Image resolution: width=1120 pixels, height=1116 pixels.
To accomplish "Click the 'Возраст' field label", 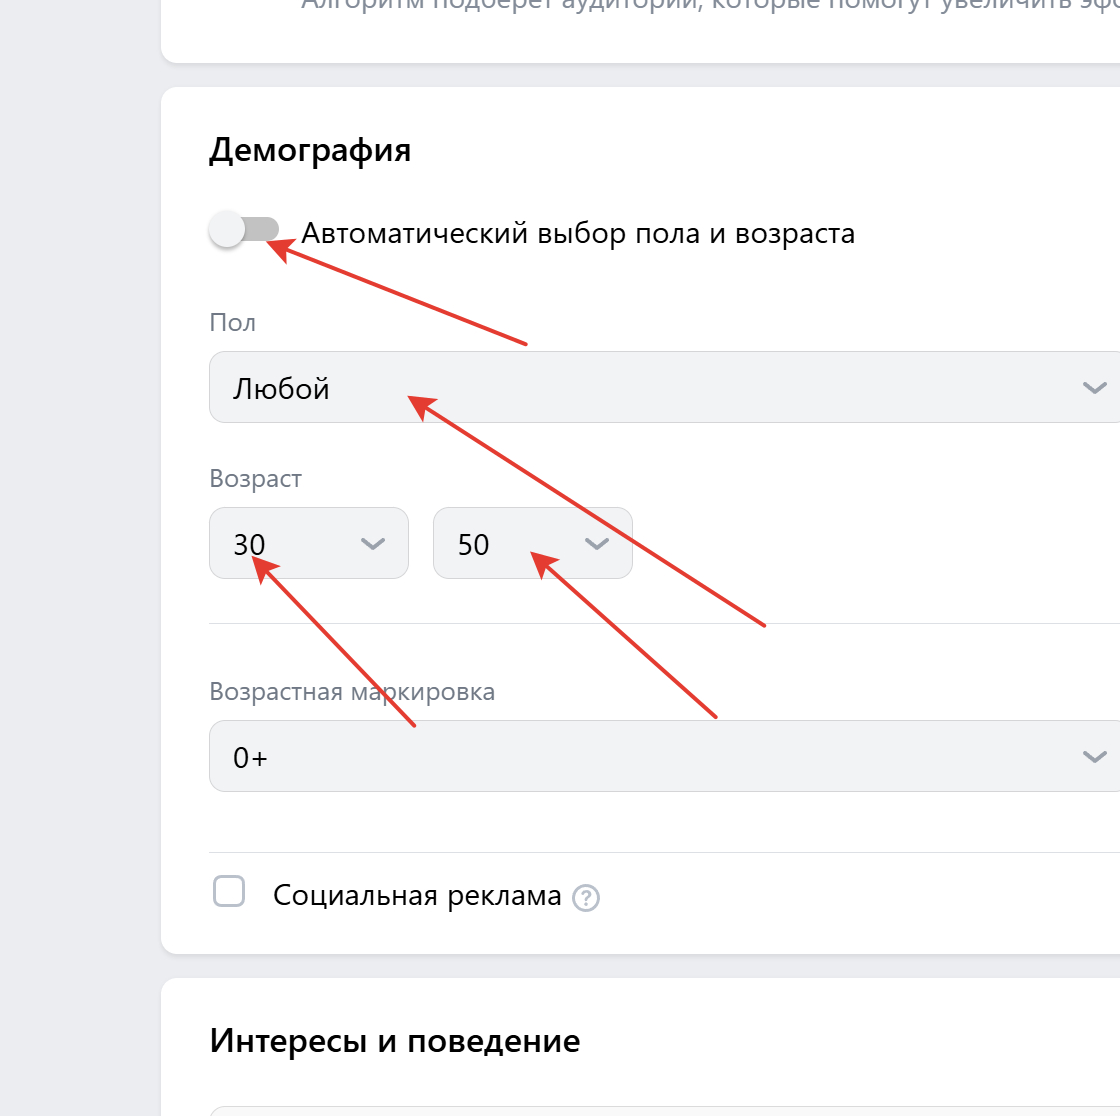I will pos(255,478).
